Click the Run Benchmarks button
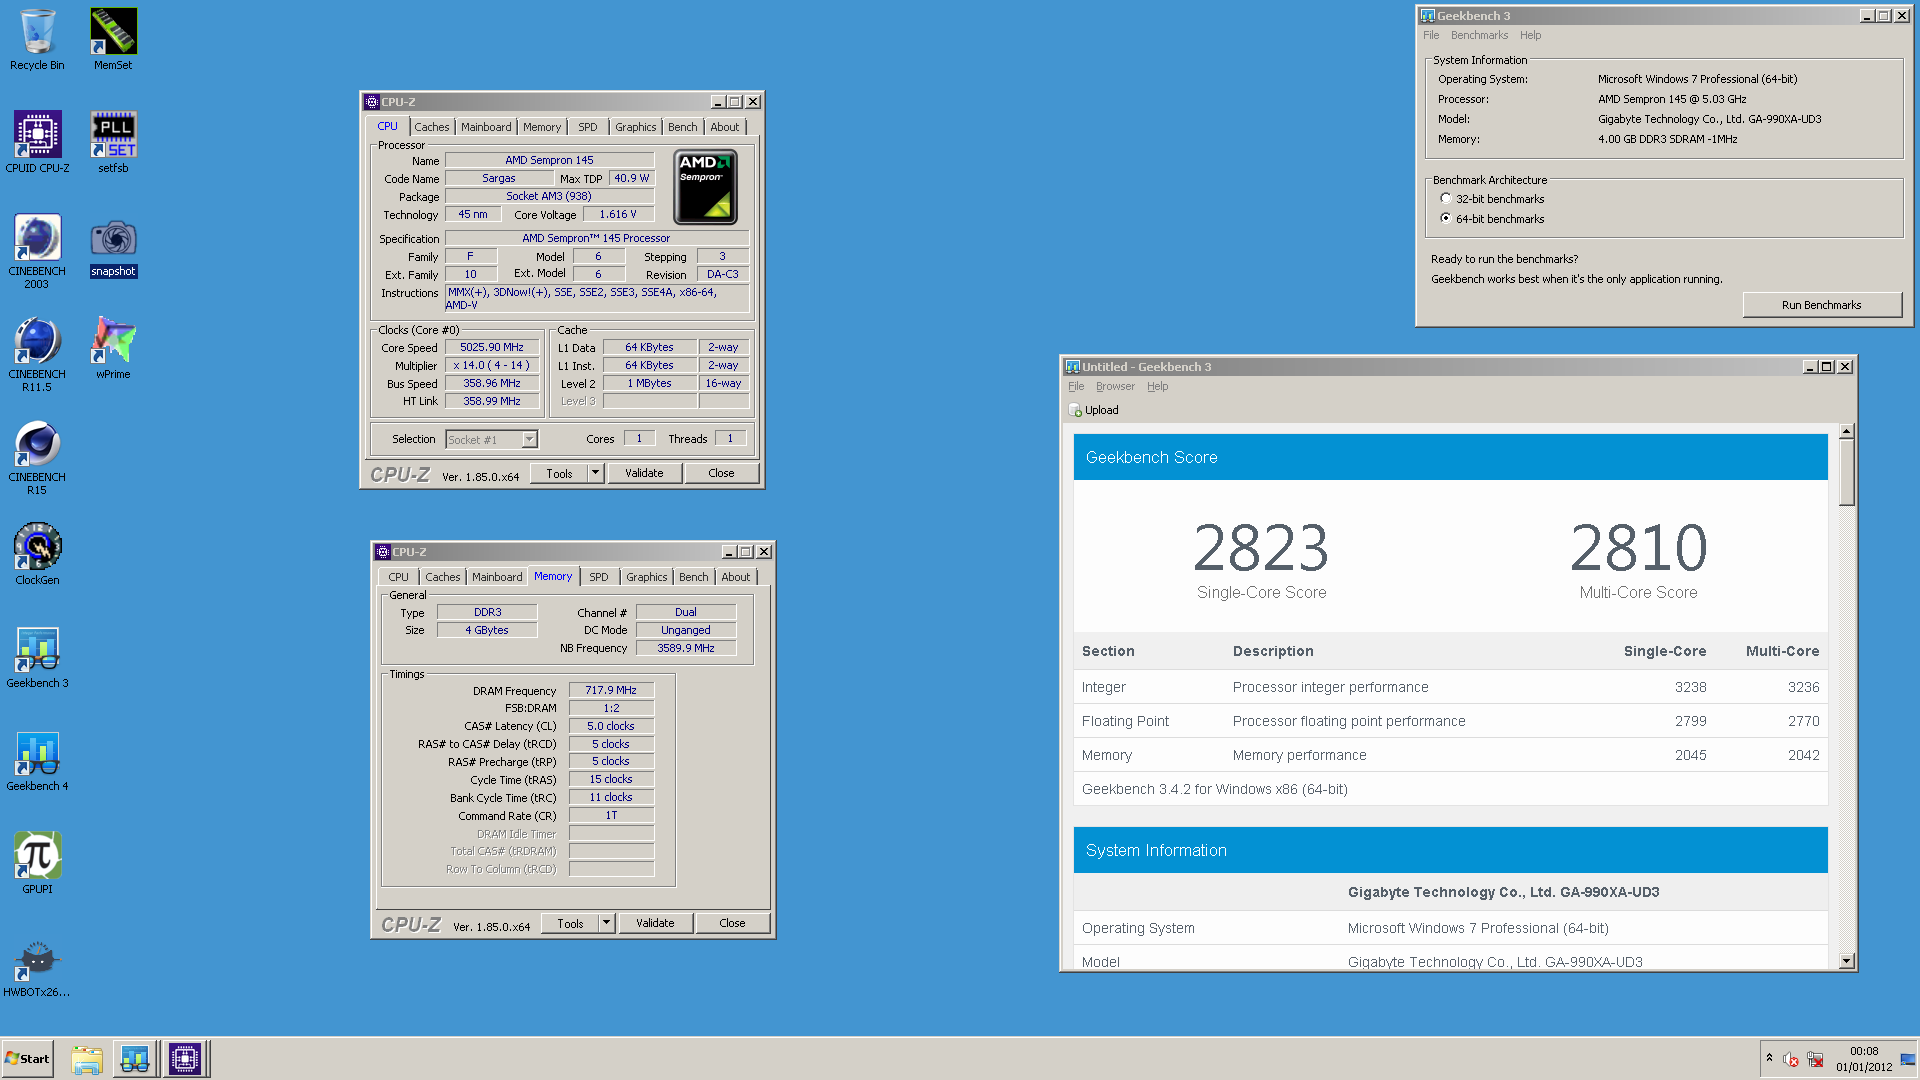Viewport: 1920px width, 1080px height. tap(1821, 305)
